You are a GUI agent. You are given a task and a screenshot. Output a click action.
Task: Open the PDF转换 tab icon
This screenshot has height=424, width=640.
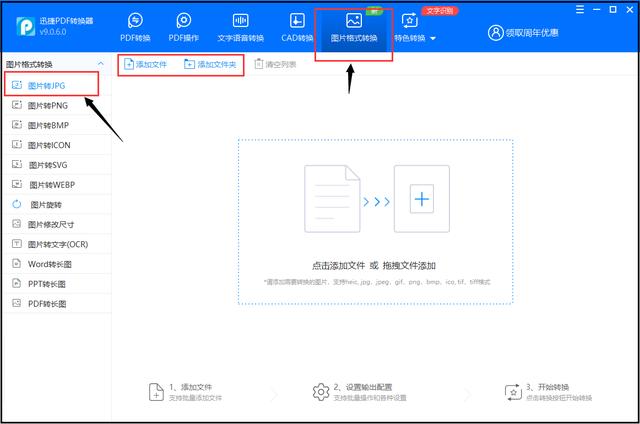pyautogui.click(x=135, y=20)
